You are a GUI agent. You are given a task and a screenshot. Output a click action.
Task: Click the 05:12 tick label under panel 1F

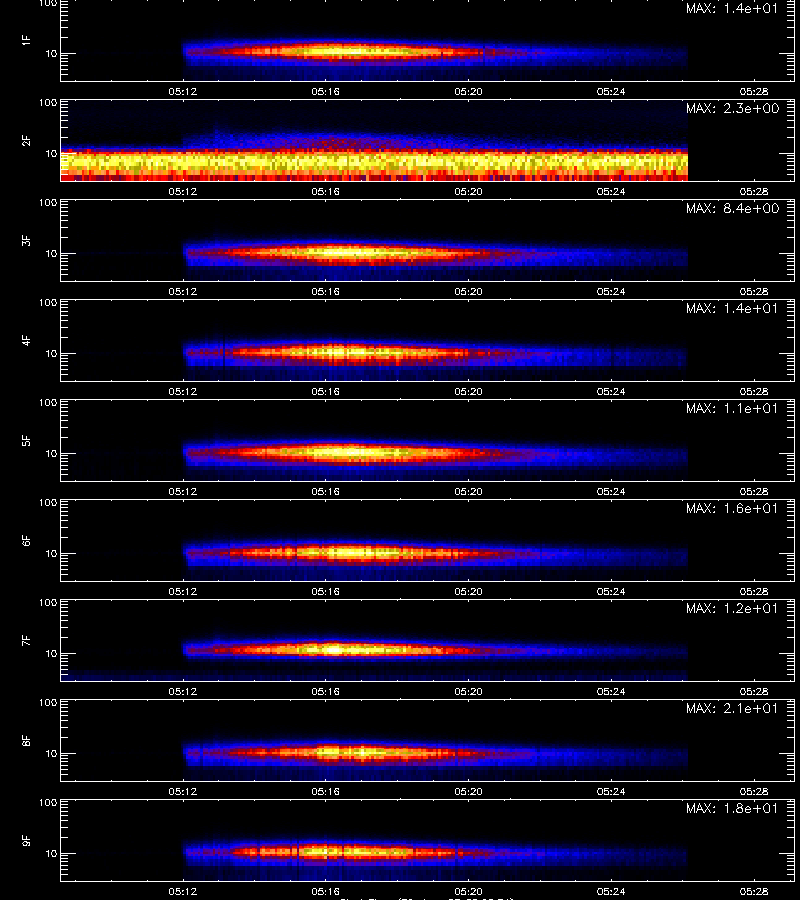182,92
